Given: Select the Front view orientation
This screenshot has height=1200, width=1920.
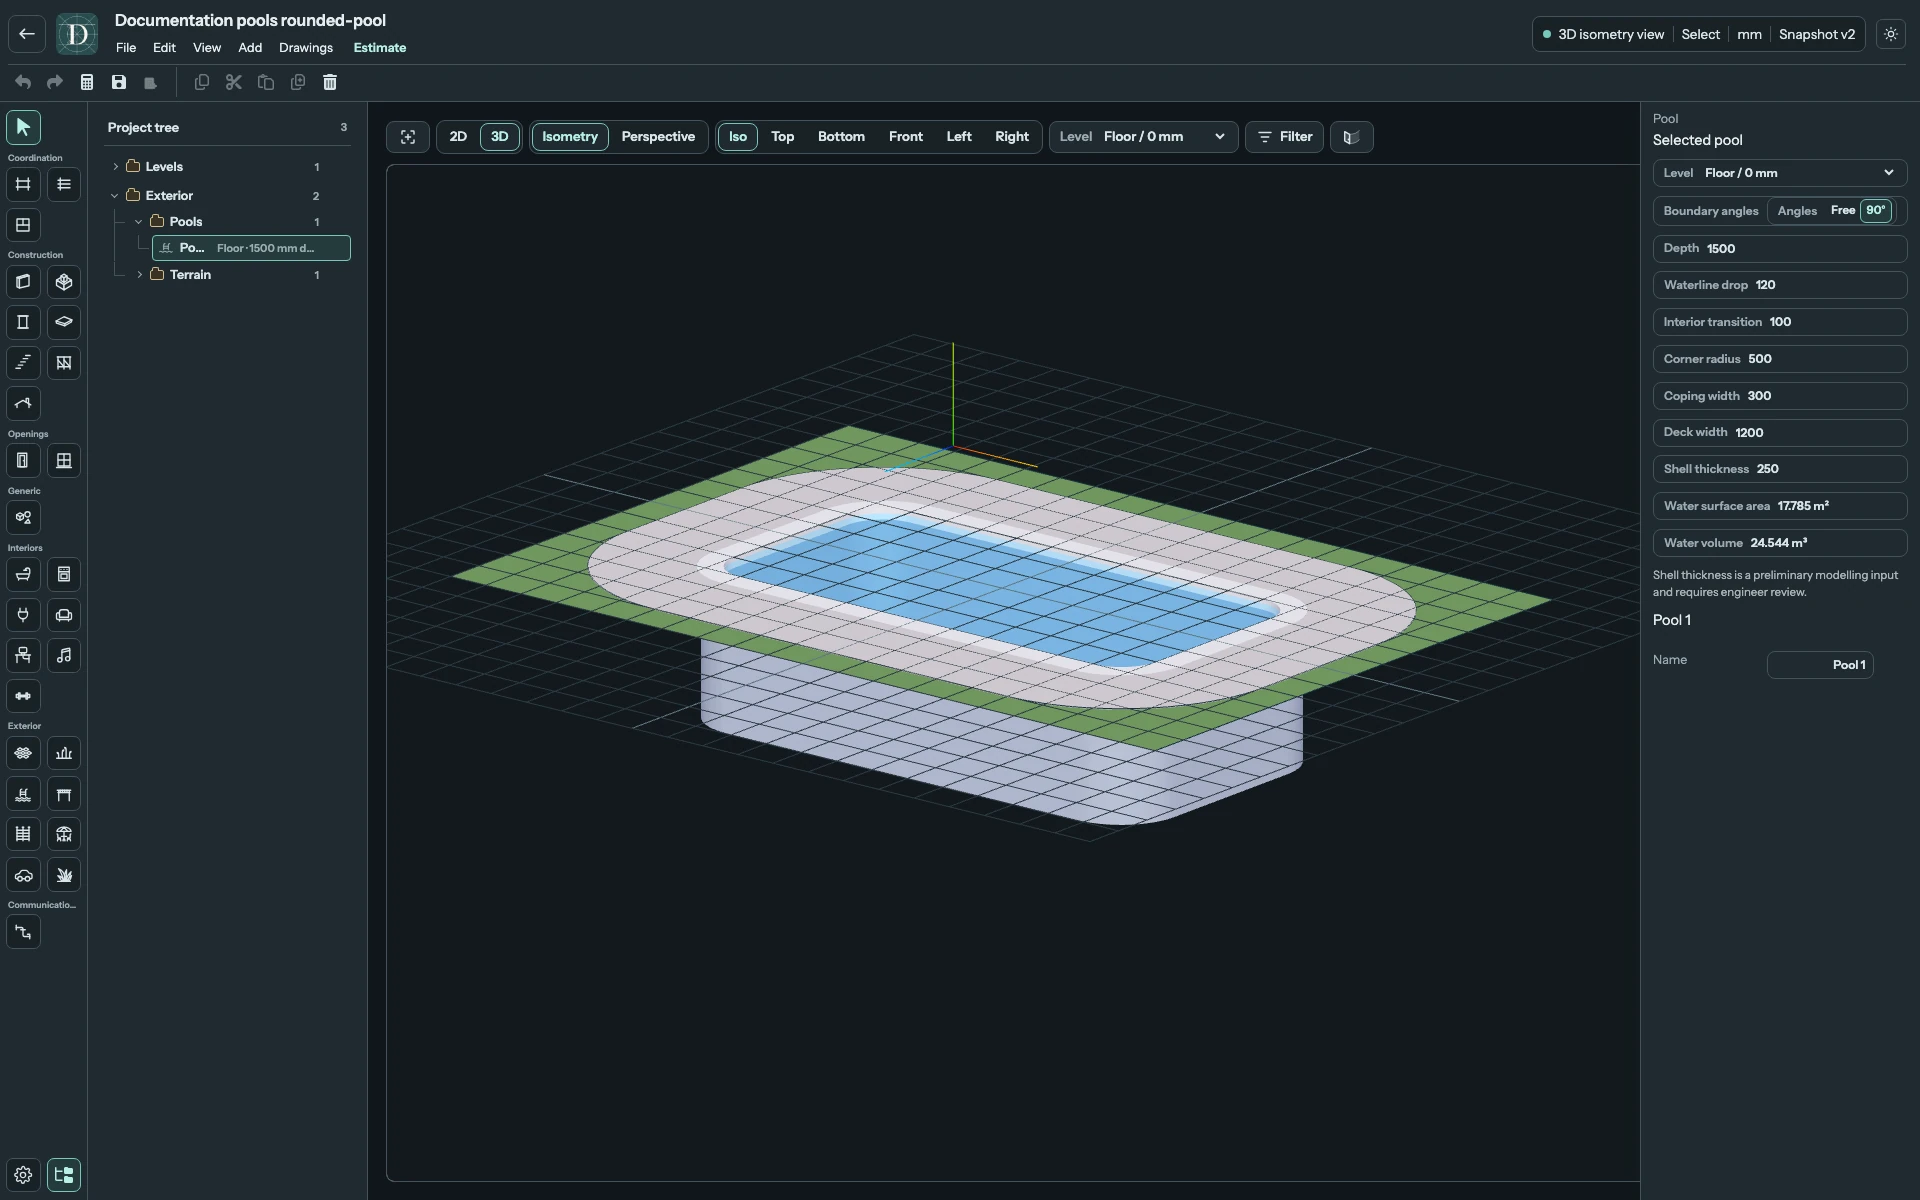Looking at the screenshot, I should tap(906, 137).
